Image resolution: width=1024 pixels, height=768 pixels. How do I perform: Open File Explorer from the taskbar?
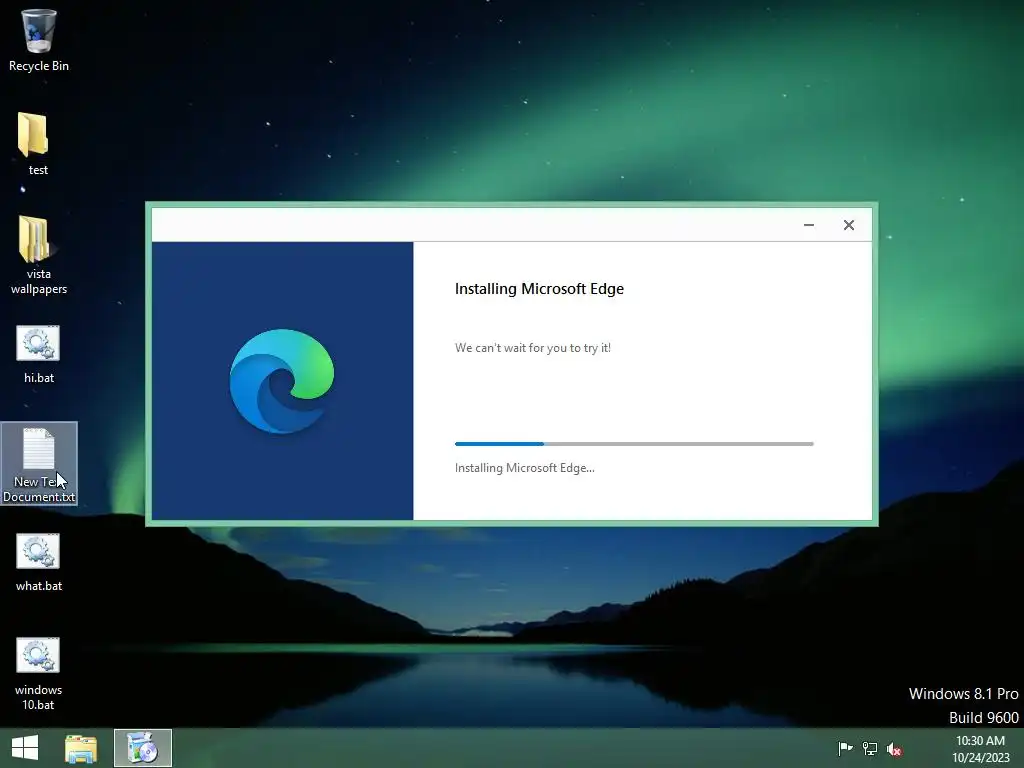[x=81, y=748]
